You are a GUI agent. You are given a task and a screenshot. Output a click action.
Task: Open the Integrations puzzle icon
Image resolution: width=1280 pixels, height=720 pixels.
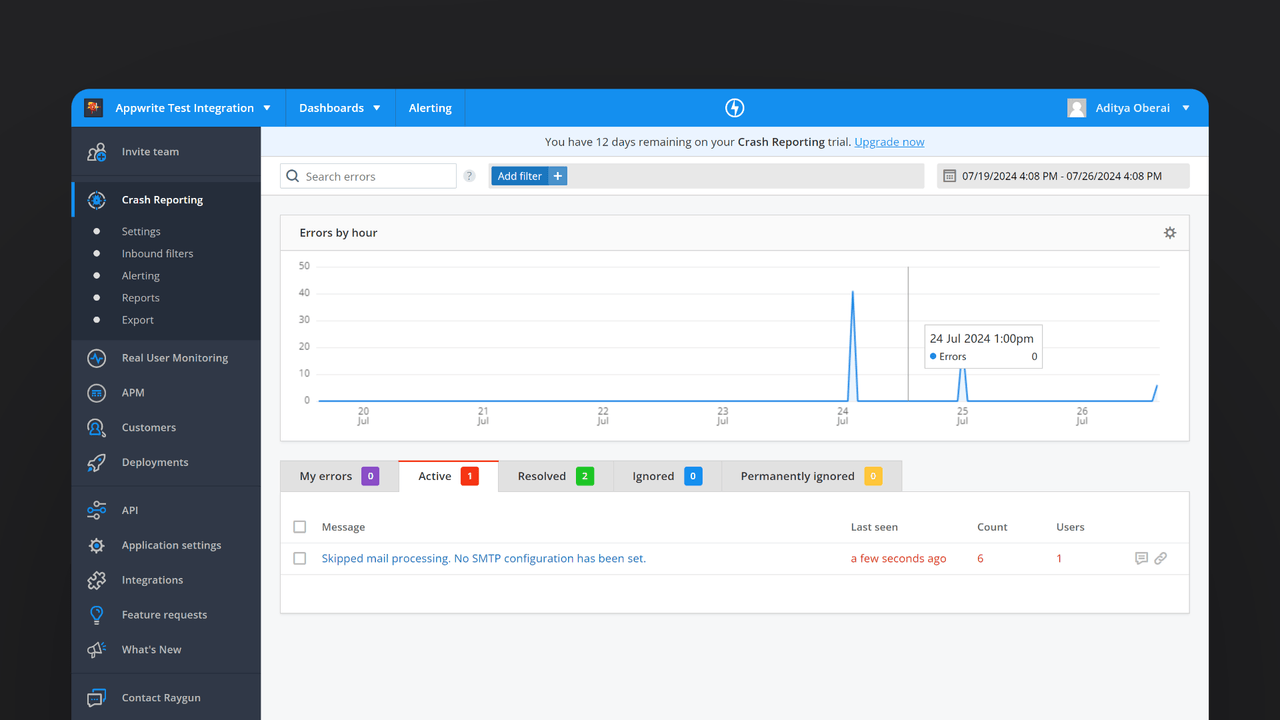click(97, 580)
